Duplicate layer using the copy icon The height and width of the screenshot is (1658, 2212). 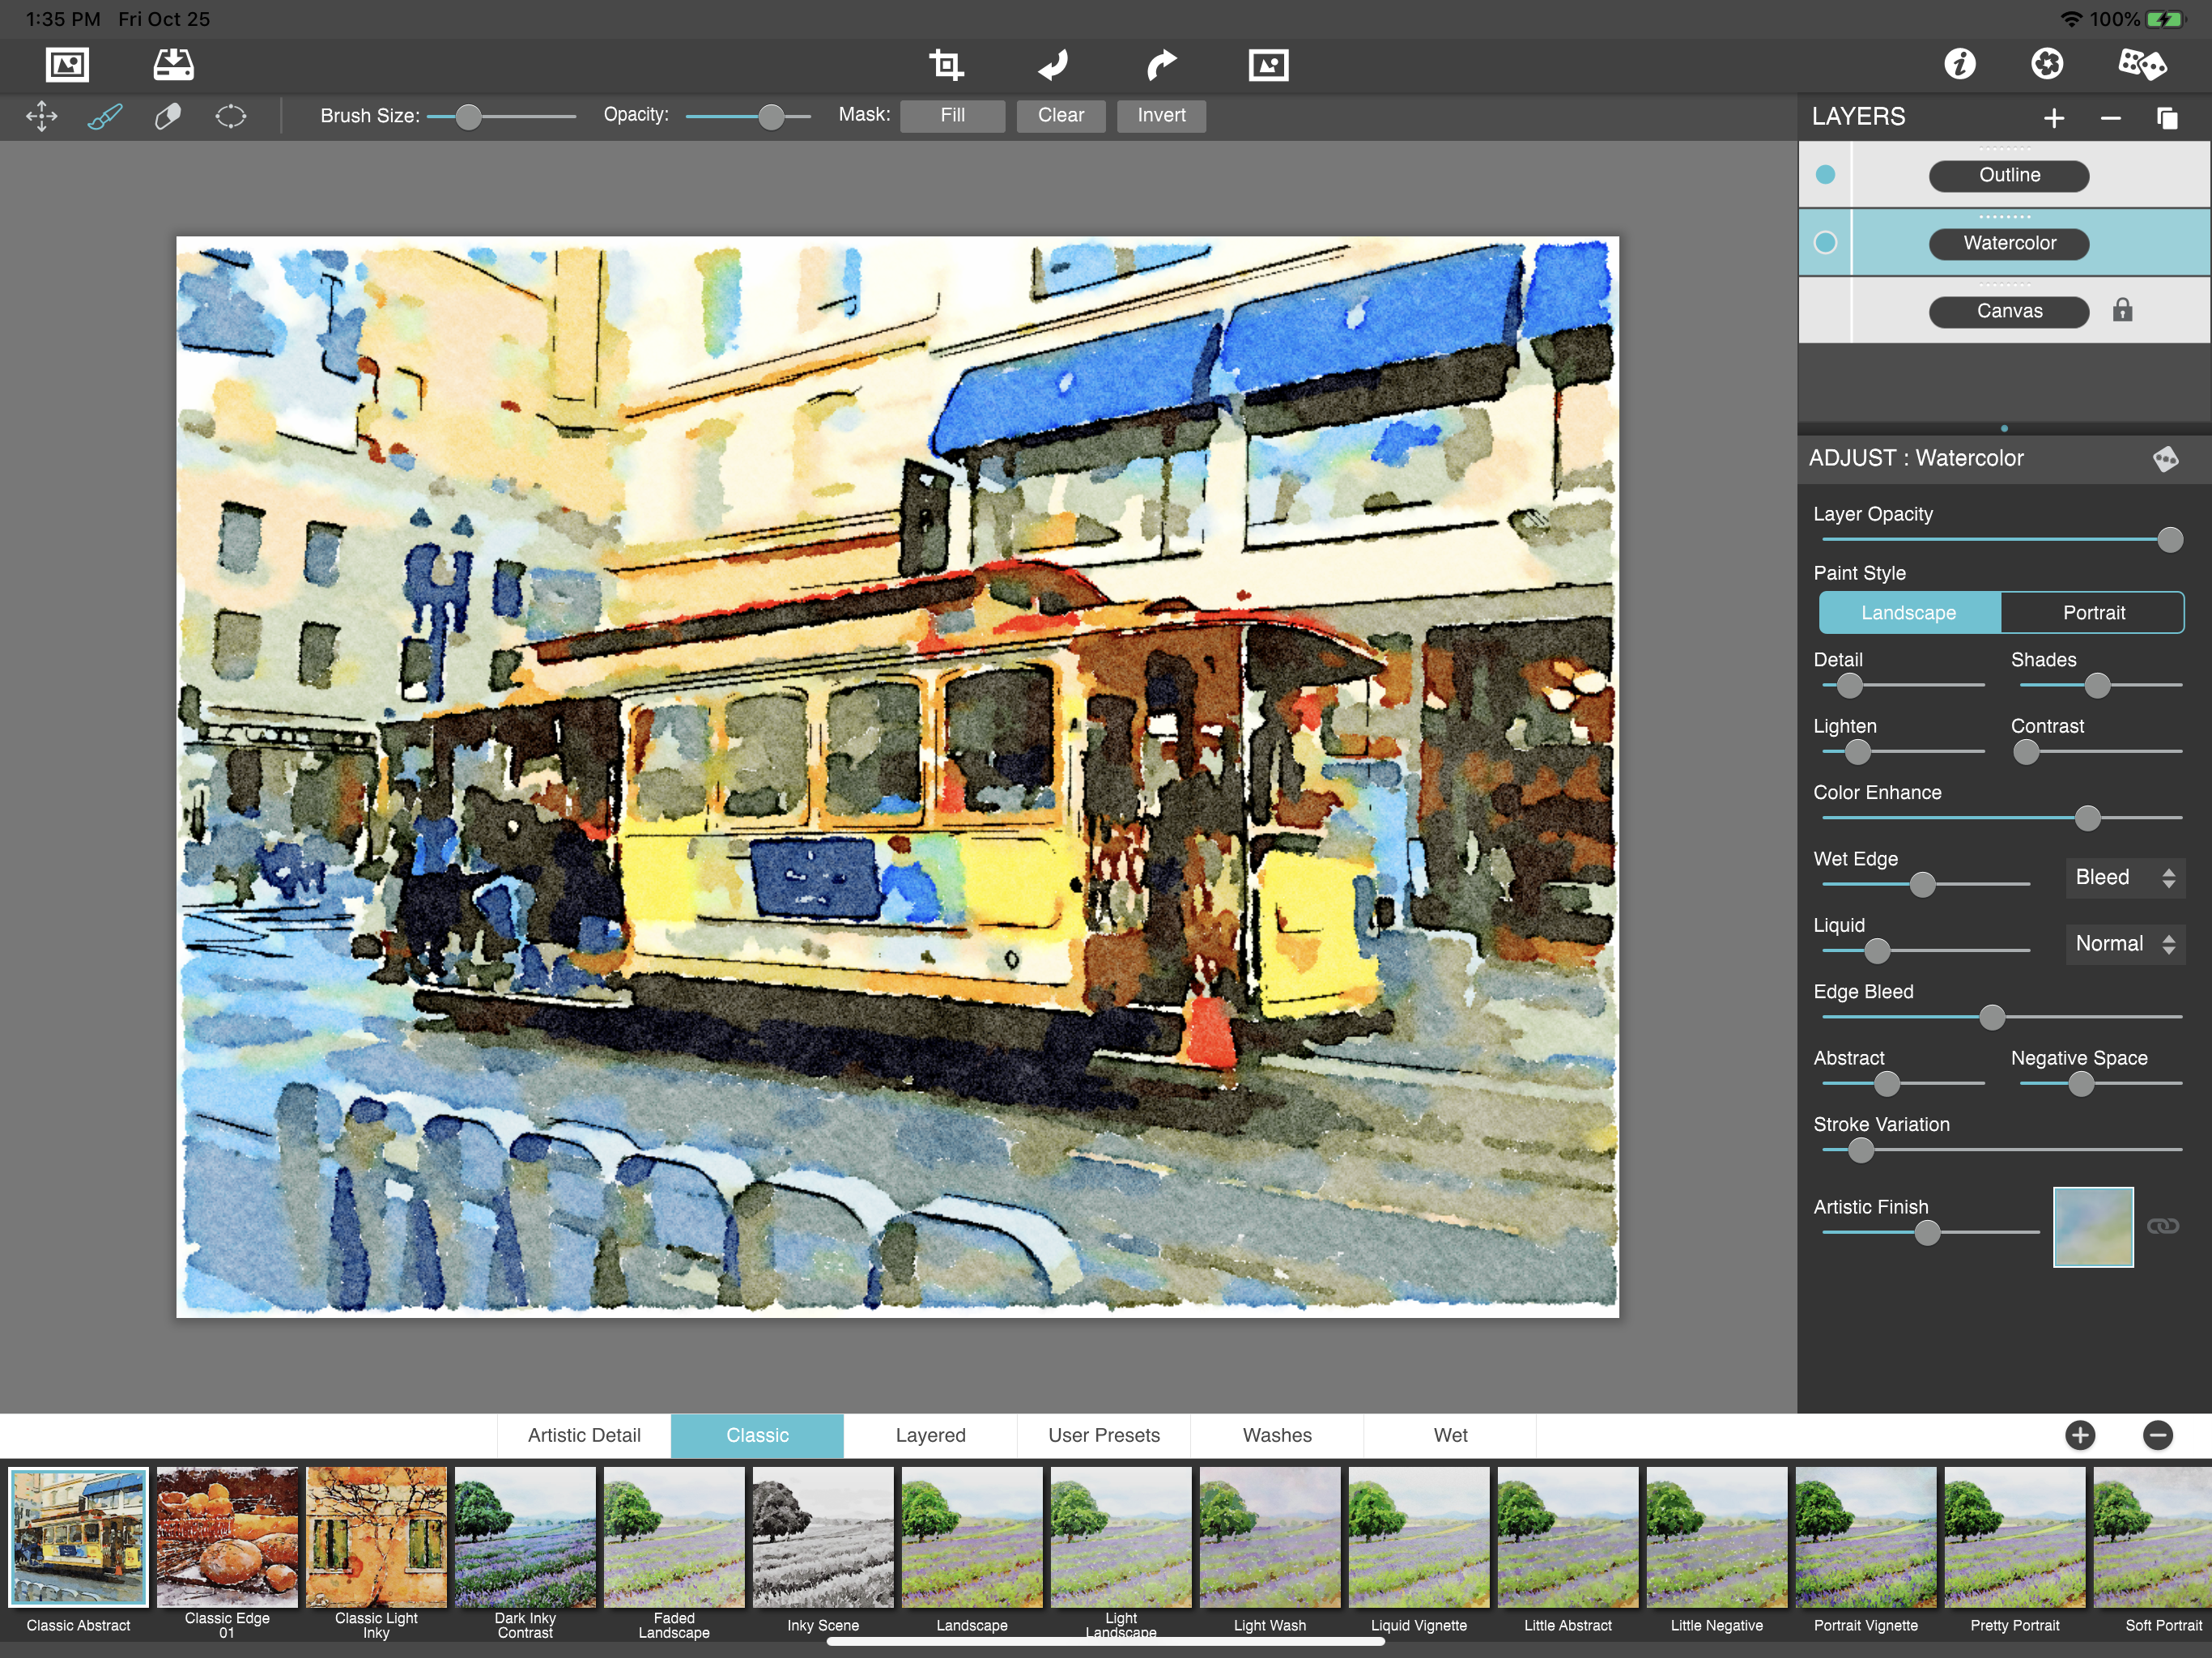[x=2166, y=118]
